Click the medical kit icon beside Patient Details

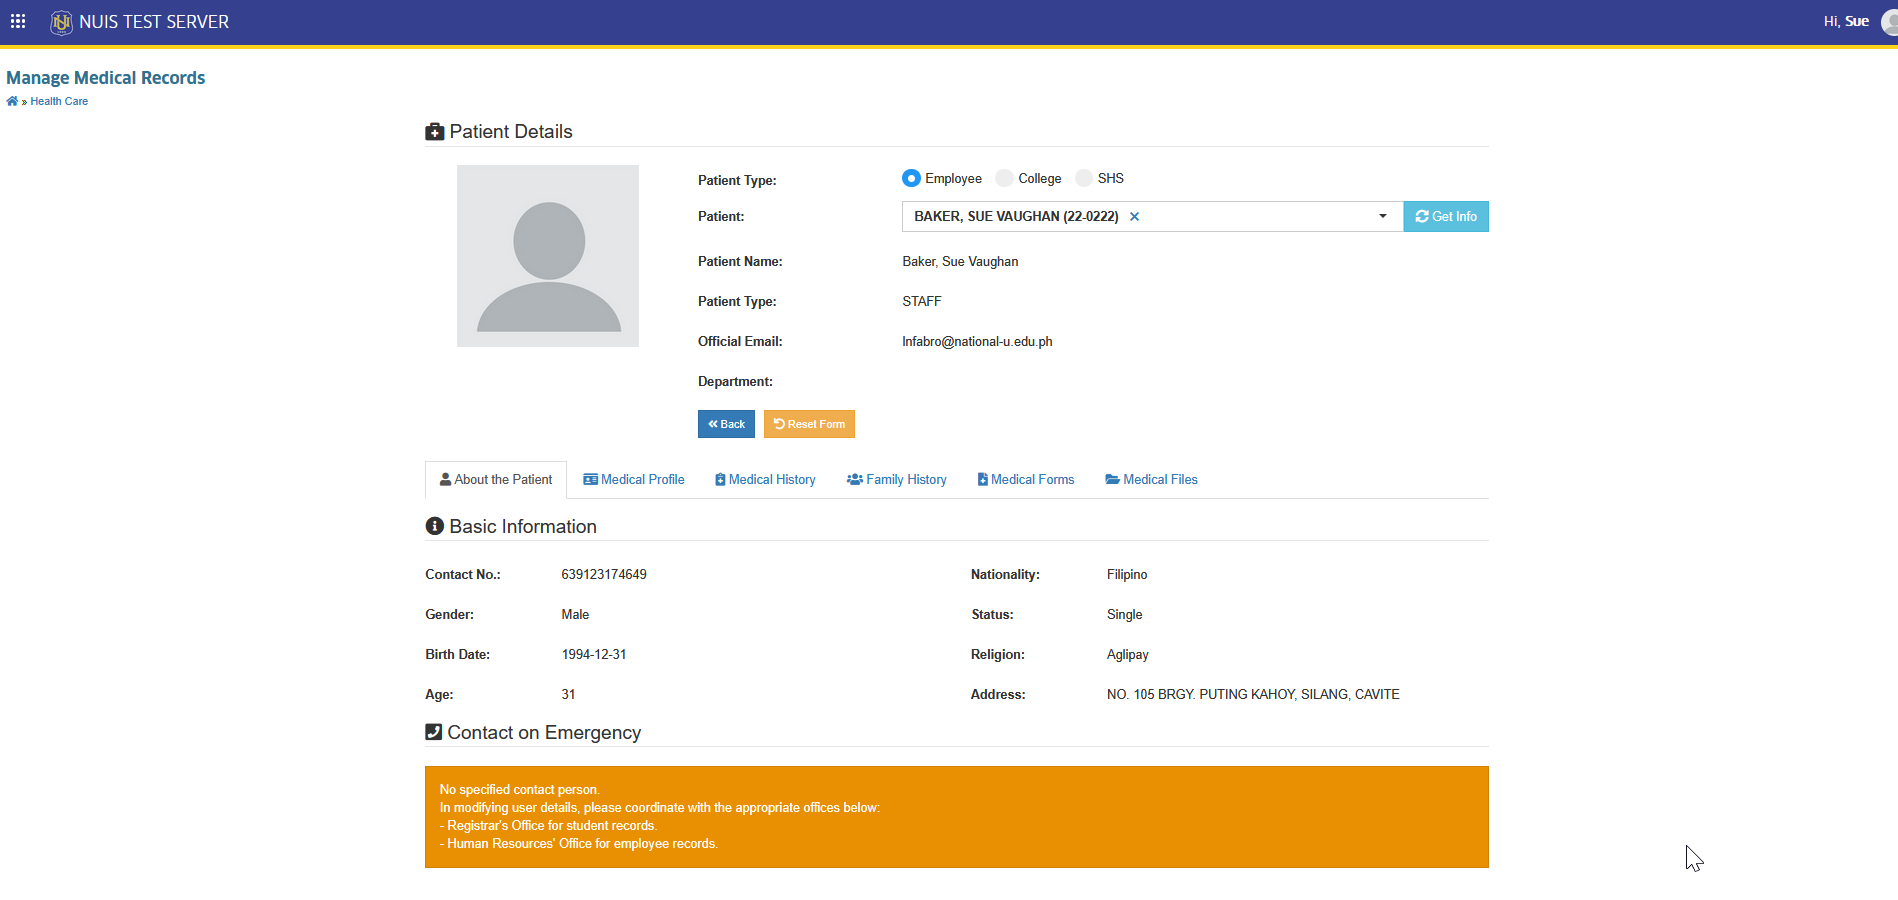point(435,132)
